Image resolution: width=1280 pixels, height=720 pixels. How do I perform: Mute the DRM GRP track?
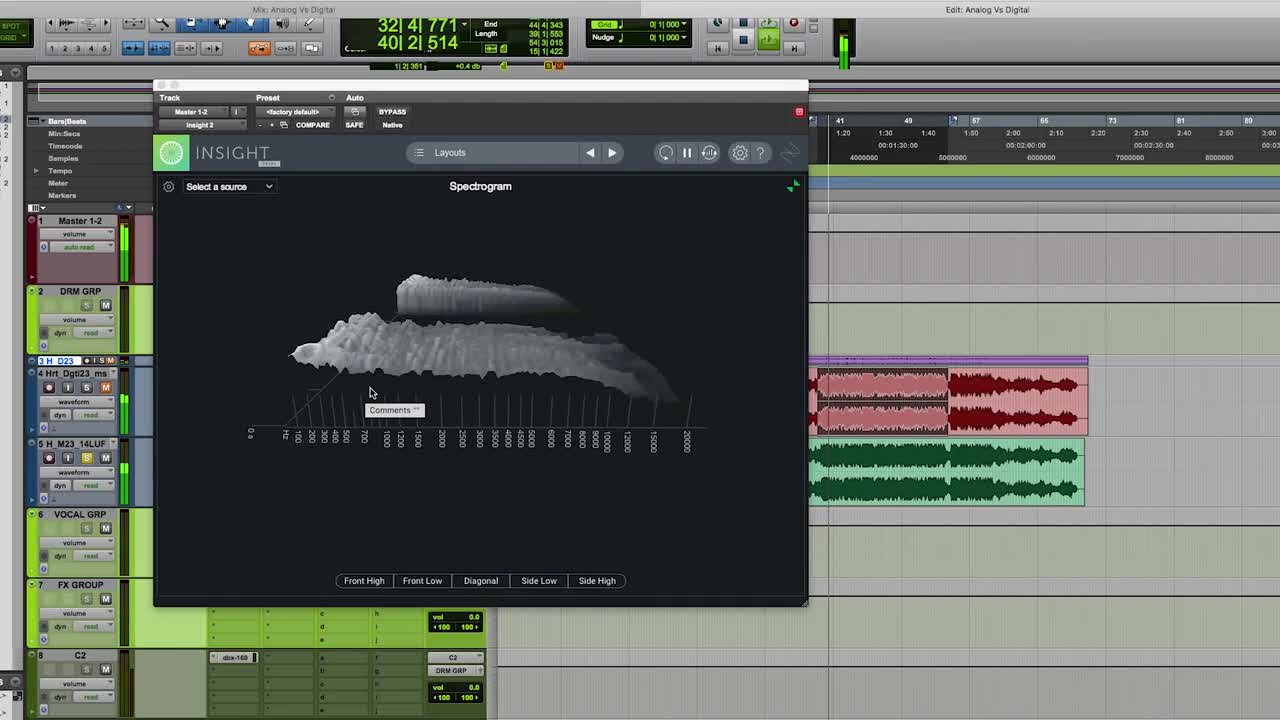(105, 306)
